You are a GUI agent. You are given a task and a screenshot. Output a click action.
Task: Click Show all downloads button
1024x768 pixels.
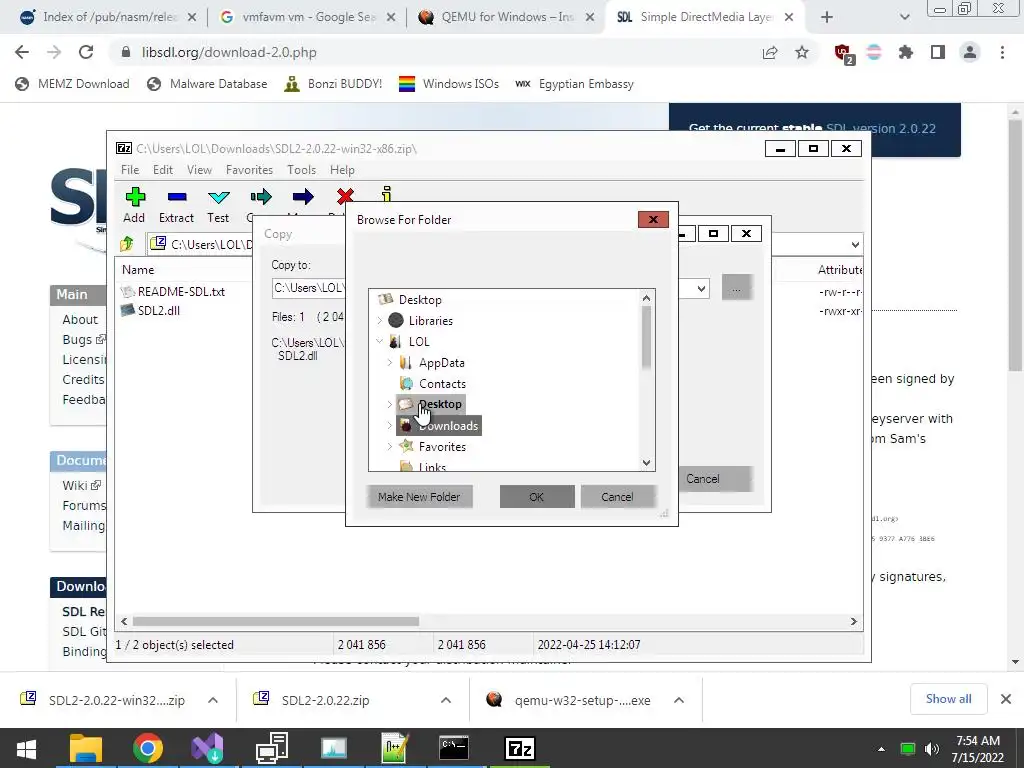point(948,699)
